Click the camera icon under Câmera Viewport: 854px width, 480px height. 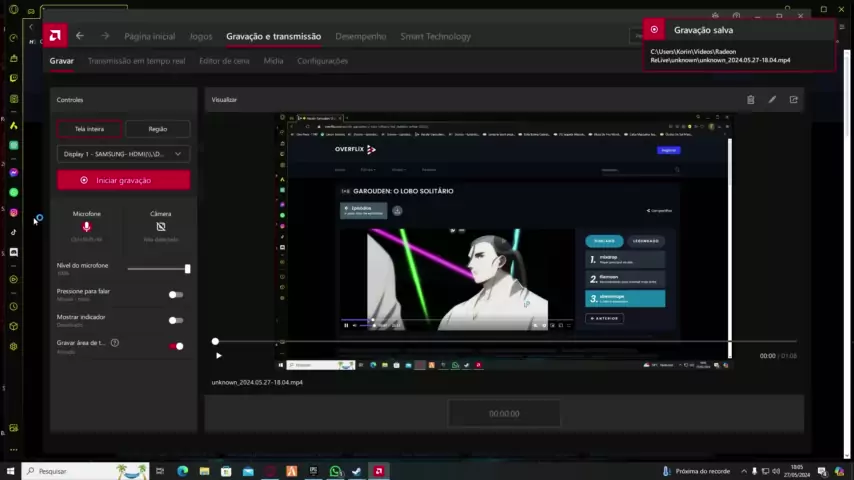click(160, 227)
